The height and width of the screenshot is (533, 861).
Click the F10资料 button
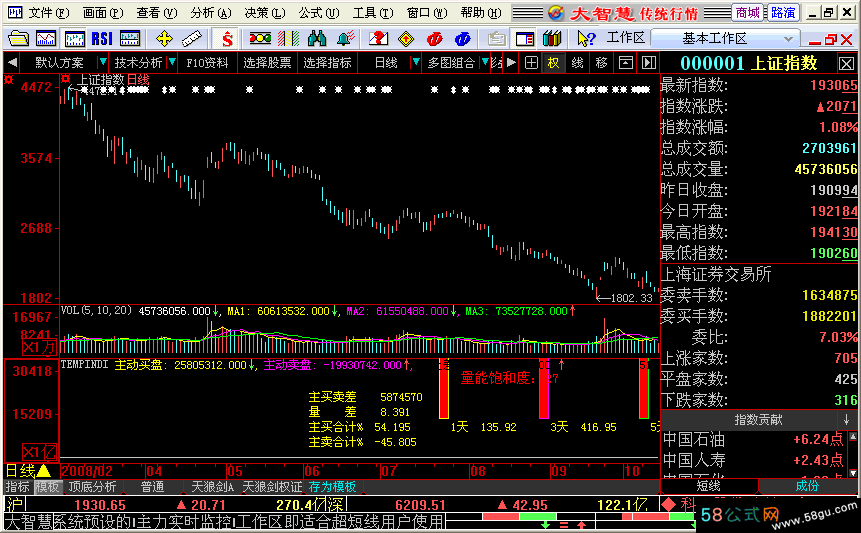(207, 63)
